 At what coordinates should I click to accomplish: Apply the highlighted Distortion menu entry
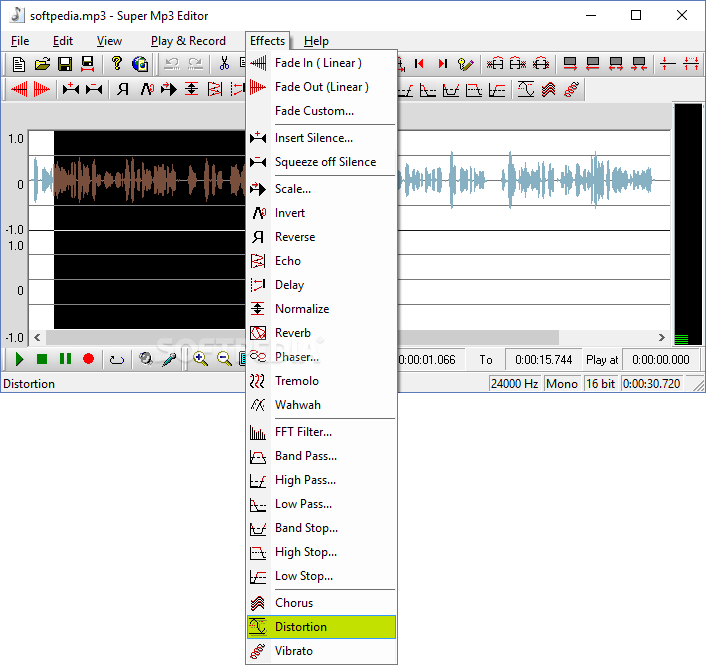(x=321, y=627)
